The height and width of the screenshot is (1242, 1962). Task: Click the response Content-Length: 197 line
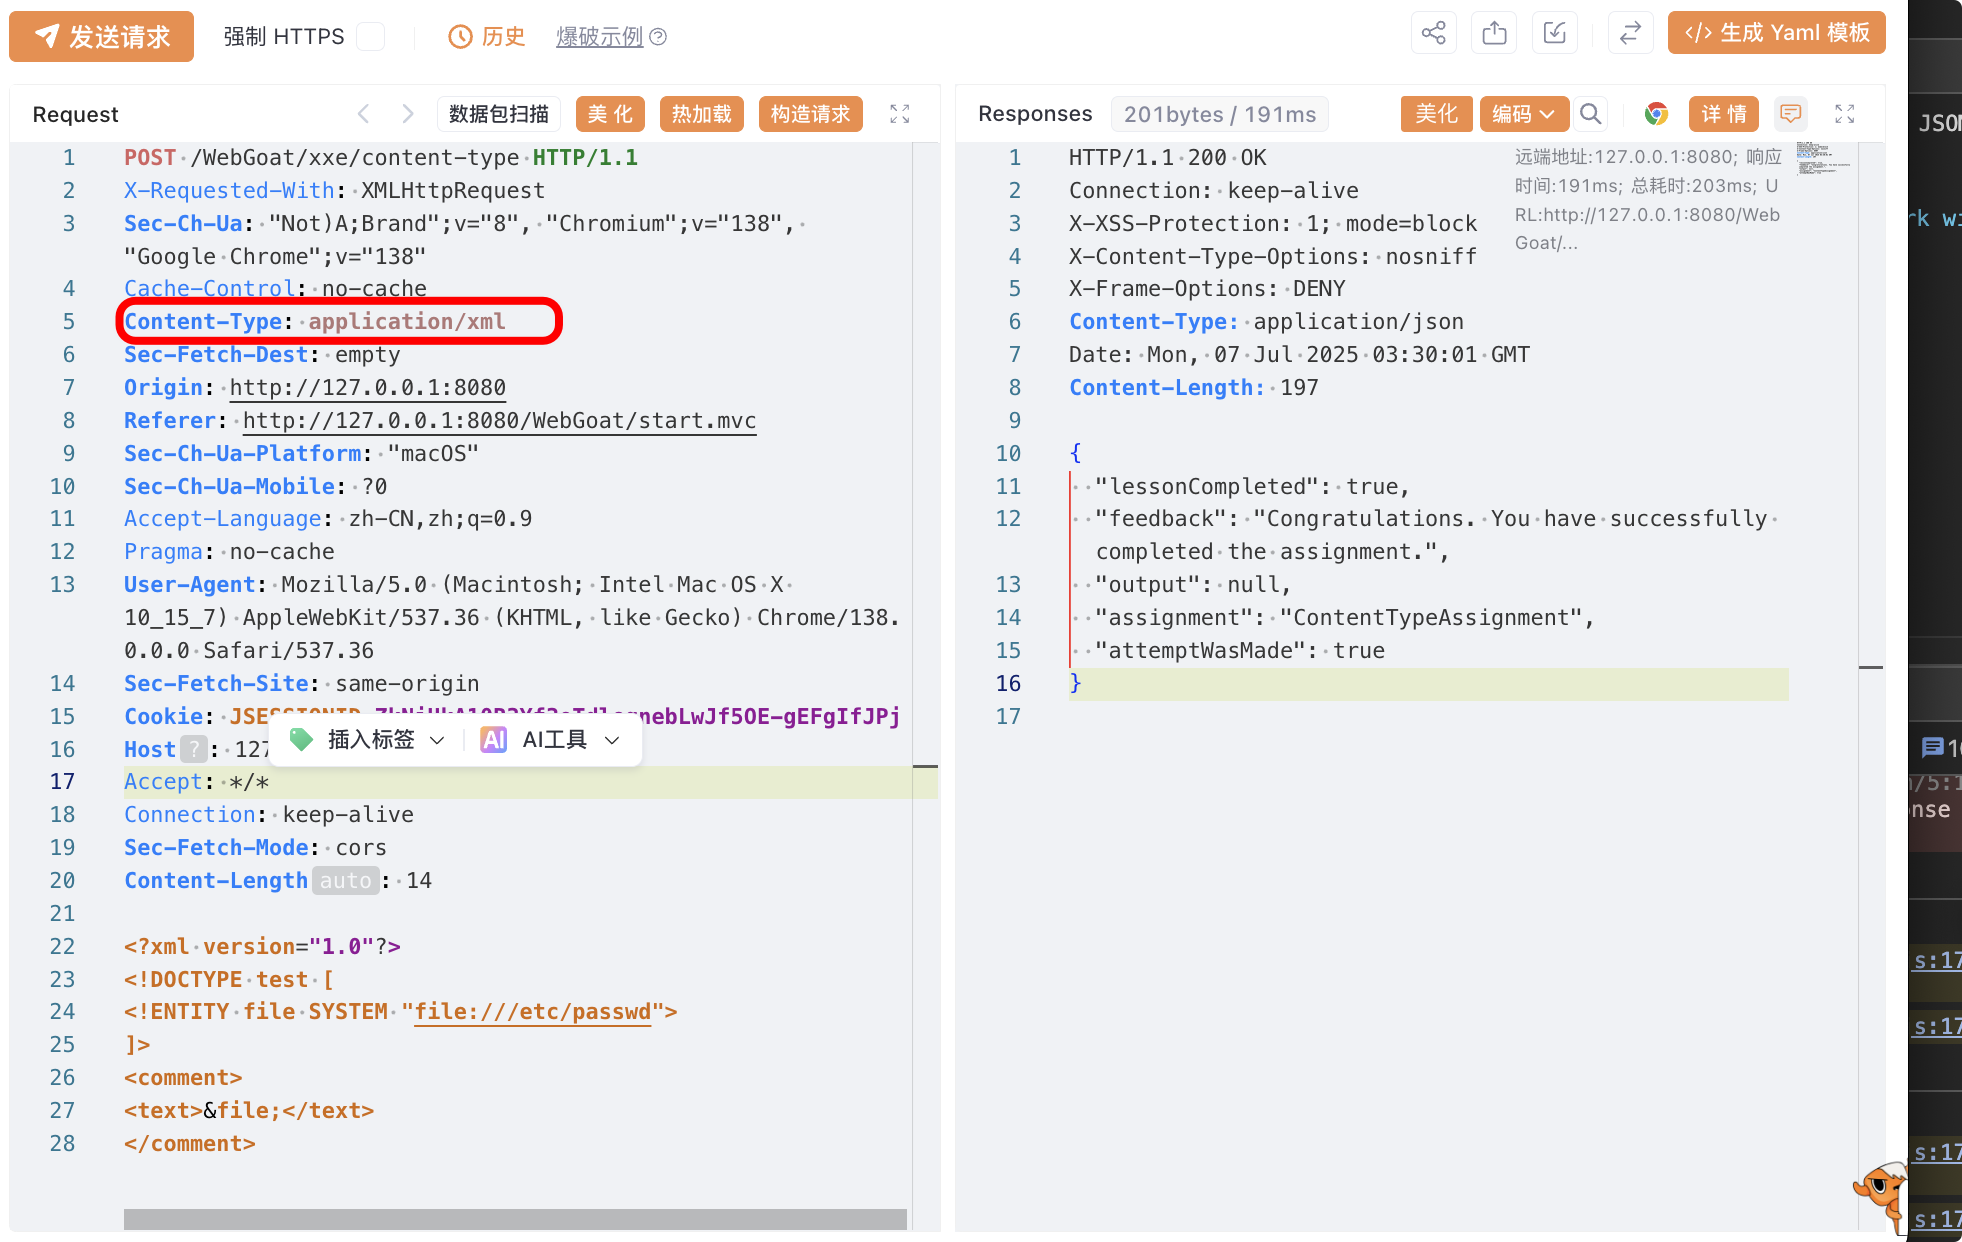tap(1194, 388)
